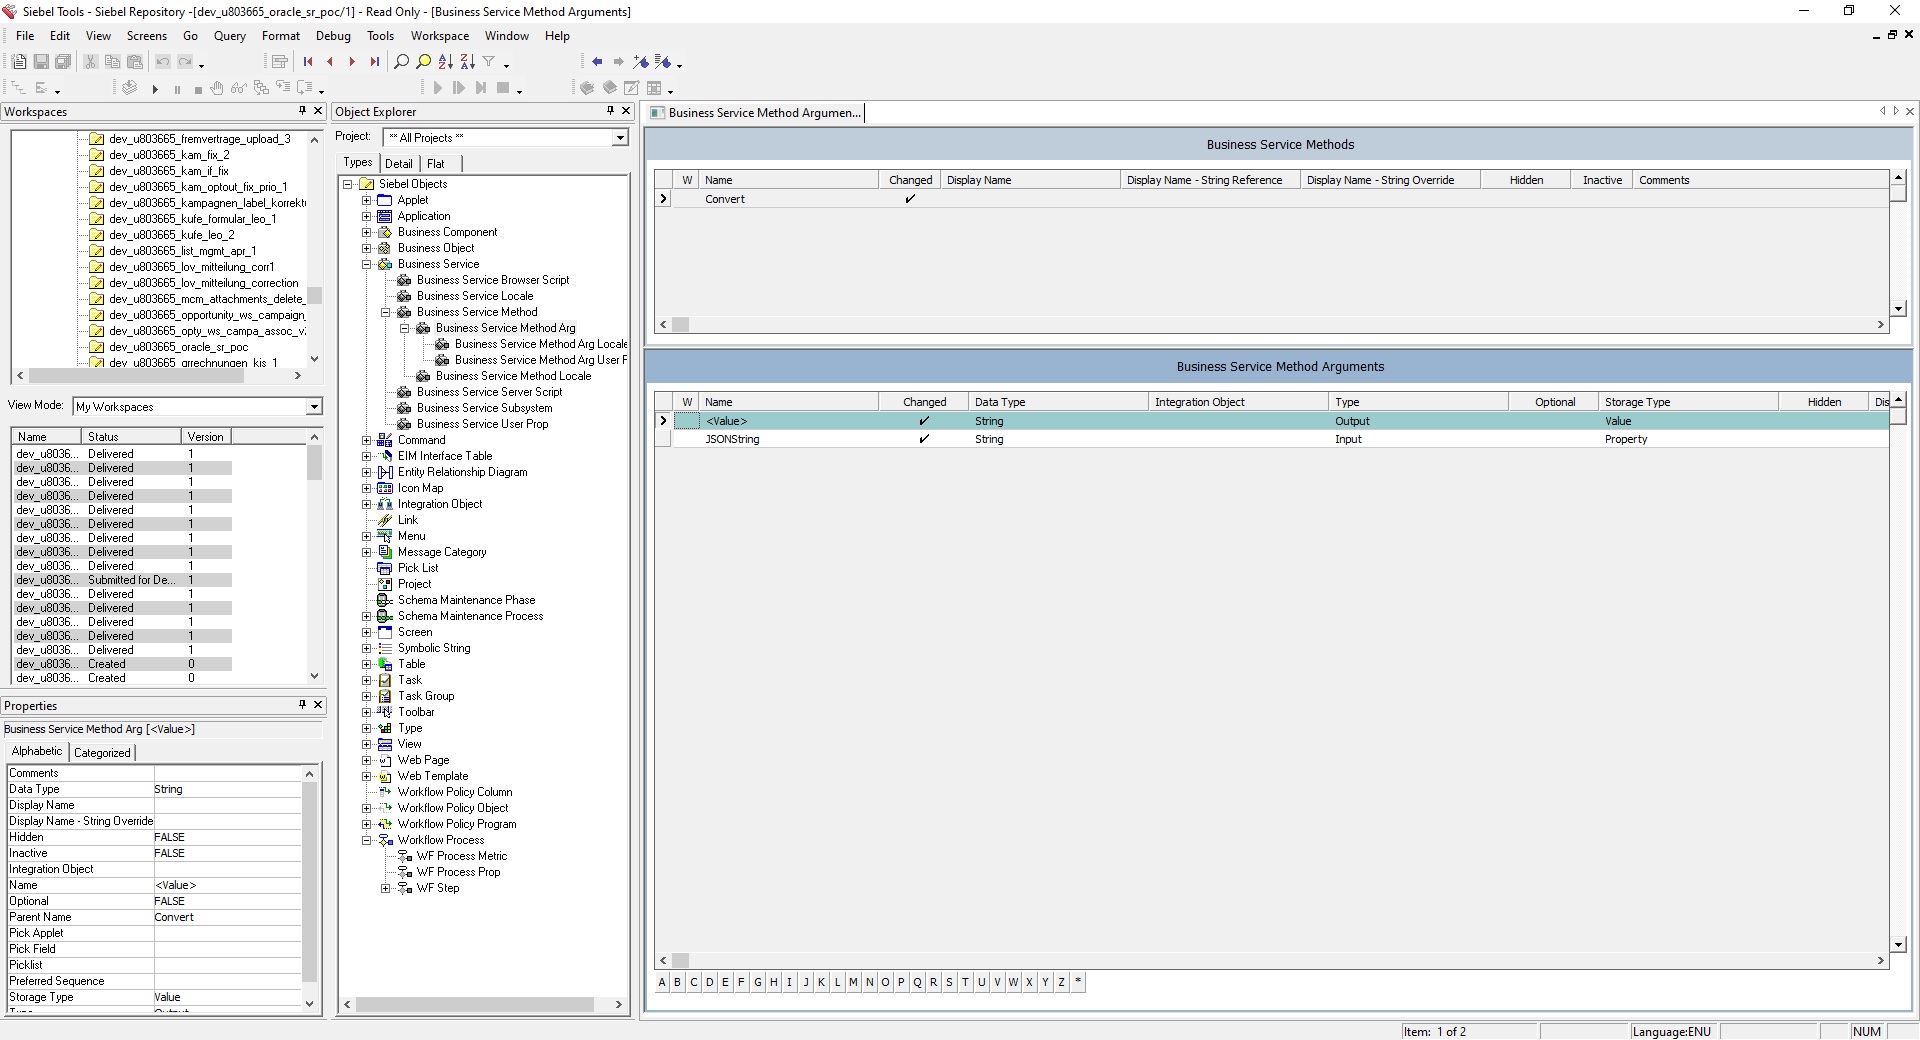Click the Add Bookmark toolbar icon

click(641, 62)
